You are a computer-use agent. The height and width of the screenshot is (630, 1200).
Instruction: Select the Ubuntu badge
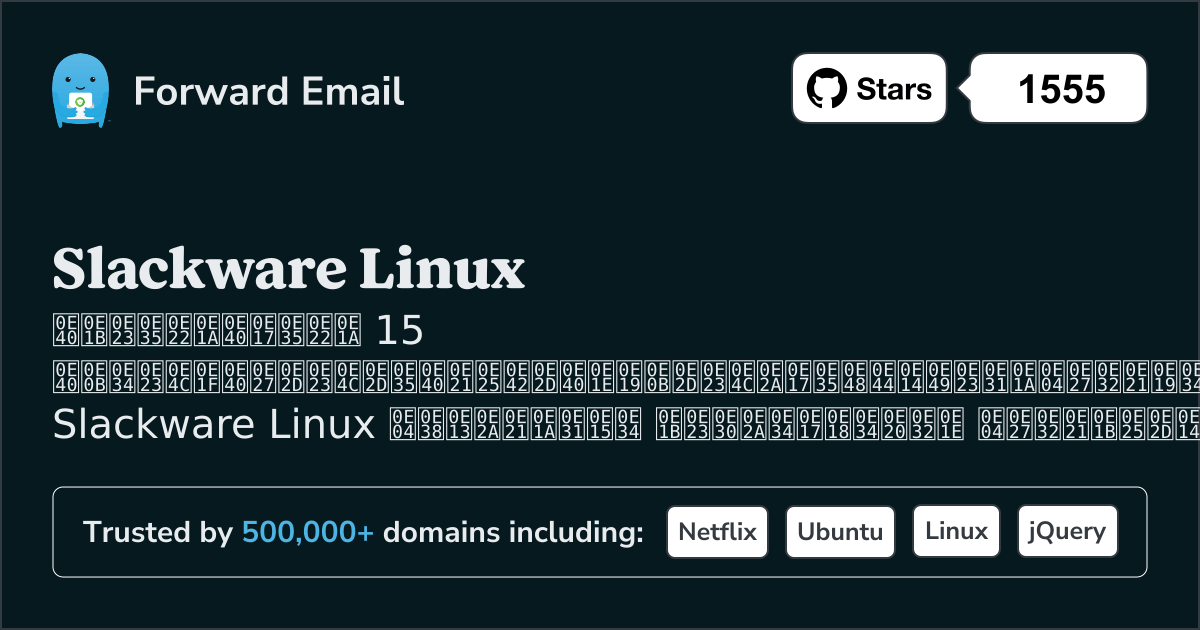pos(840,531)
